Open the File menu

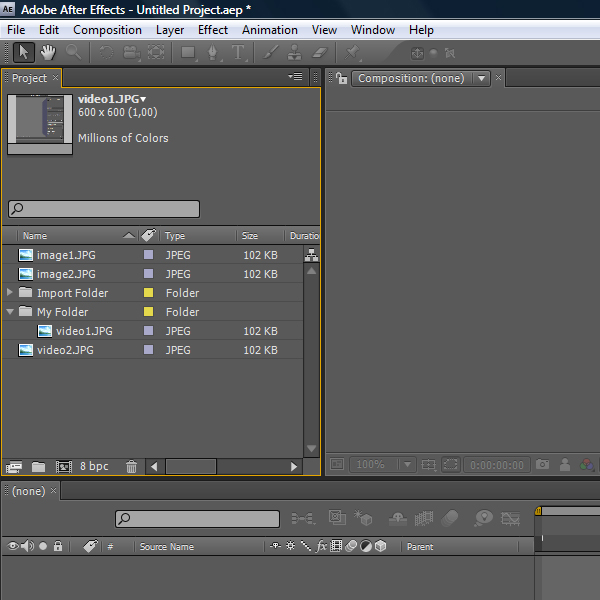(x=16, y=30)
